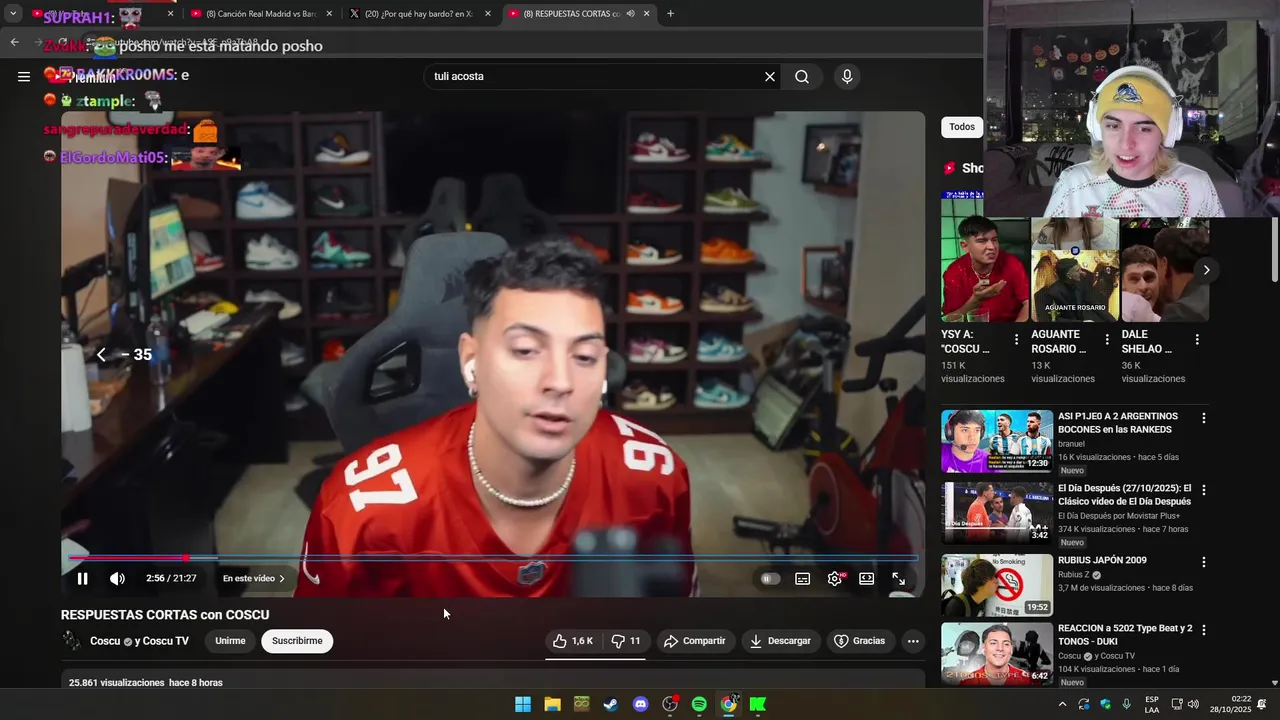Viewport: 1280px width, 720px height.
Task: Open the Coscu y Coscu TV channel
Action: tap(139, 641)
